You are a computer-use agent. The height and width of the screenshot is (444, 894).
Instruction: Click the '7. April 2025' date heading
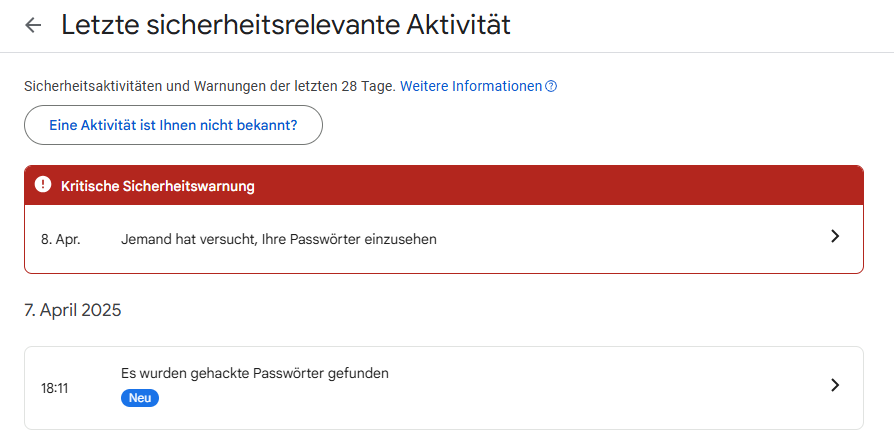72,310
